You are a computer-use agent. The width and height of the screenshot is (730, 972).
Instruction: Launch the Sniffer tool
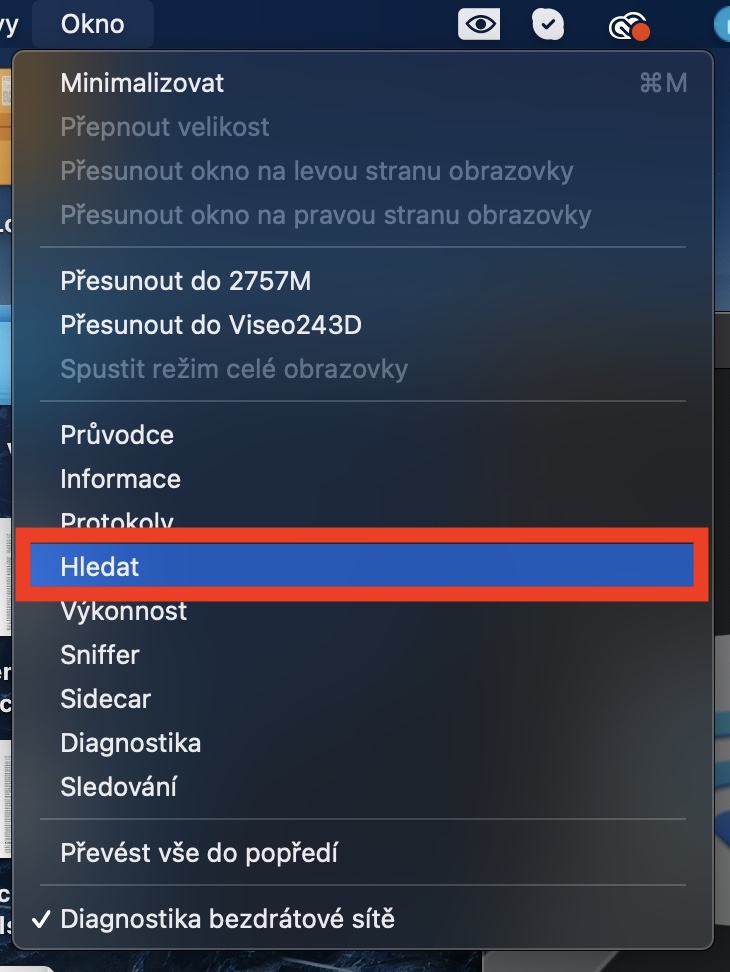[100, 655]
